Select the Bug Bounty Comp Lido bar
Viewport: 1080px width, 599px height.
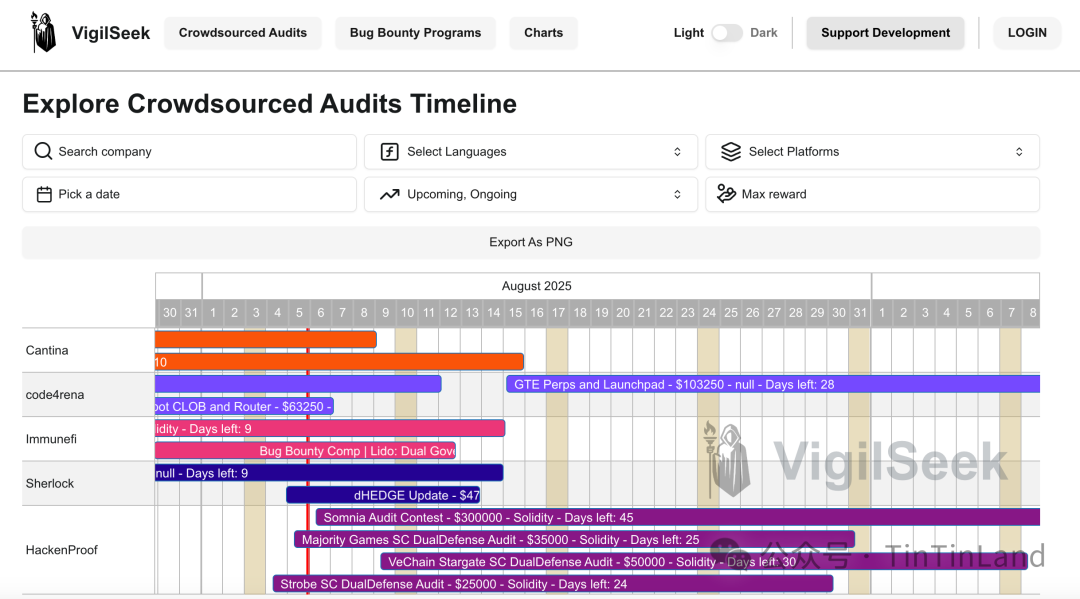click(305, 451)
